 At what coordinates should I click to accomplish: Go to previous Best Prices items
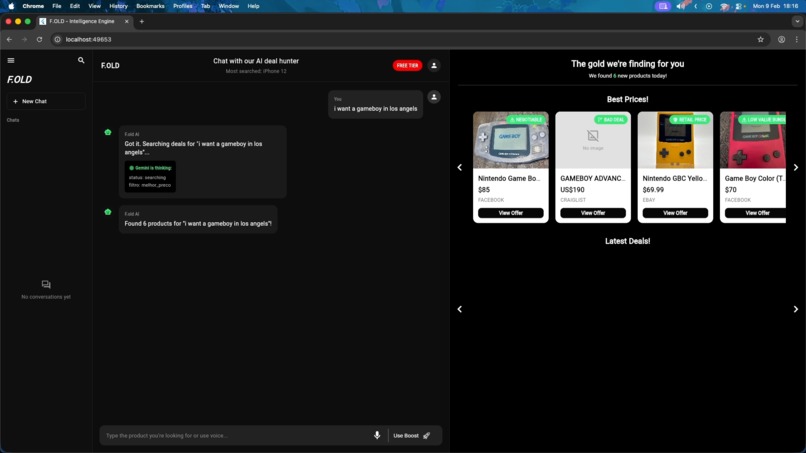click(460, 167)
